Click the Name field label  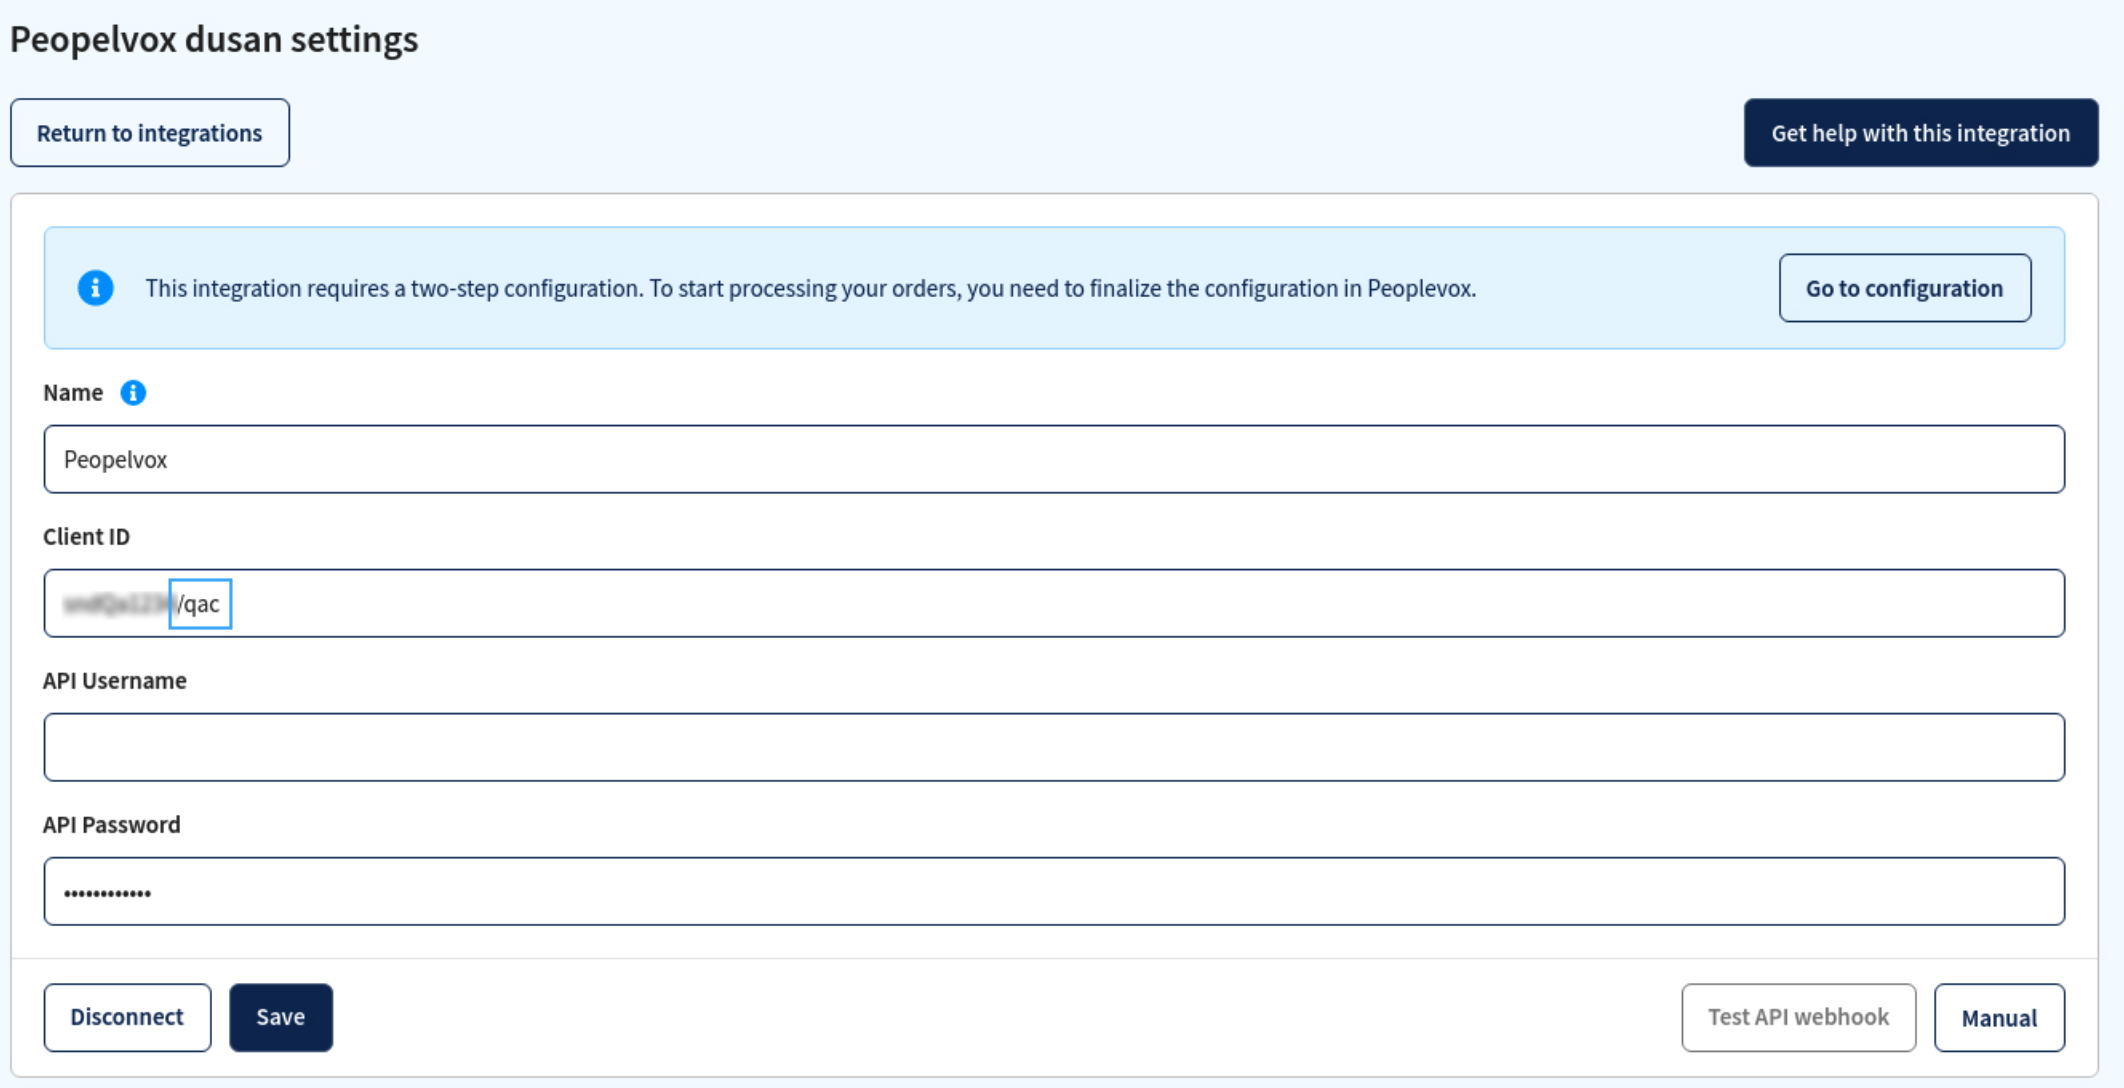(73, 393)
